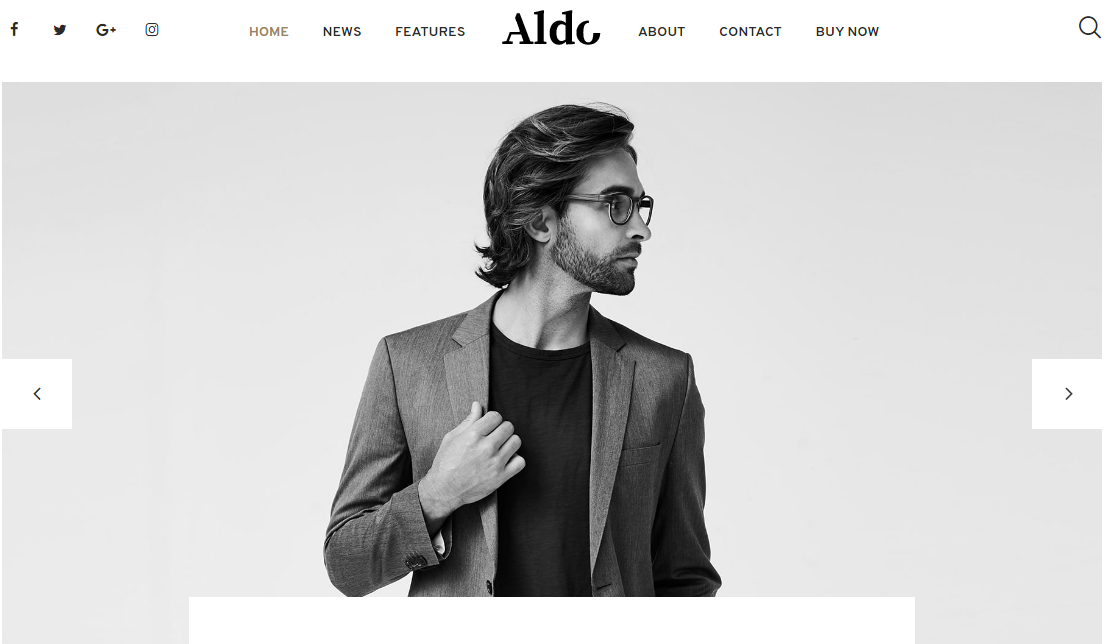Image resolution: width=1106 pixels, height=644 pixels.
Task: Click the model's black t-shirt in slide
Action: (x=542, y=458)
